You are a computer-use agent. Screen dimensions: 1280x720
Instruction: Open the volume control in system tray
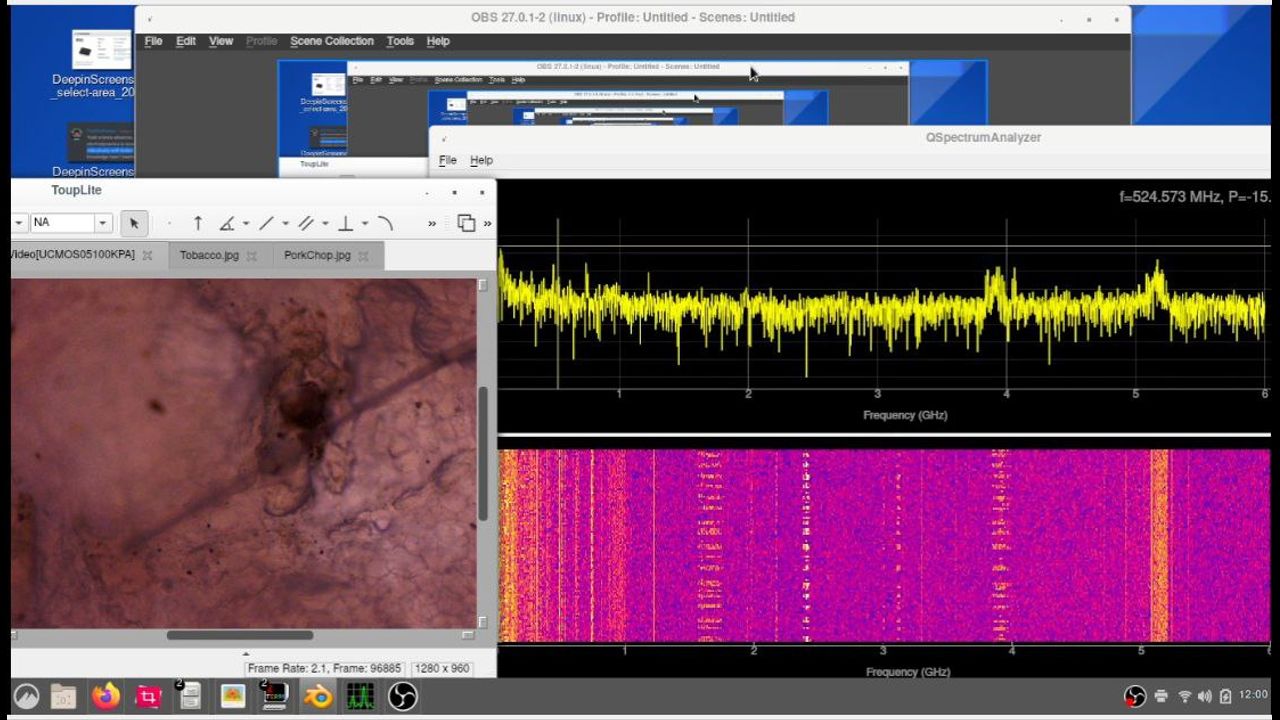(1204, 696)
